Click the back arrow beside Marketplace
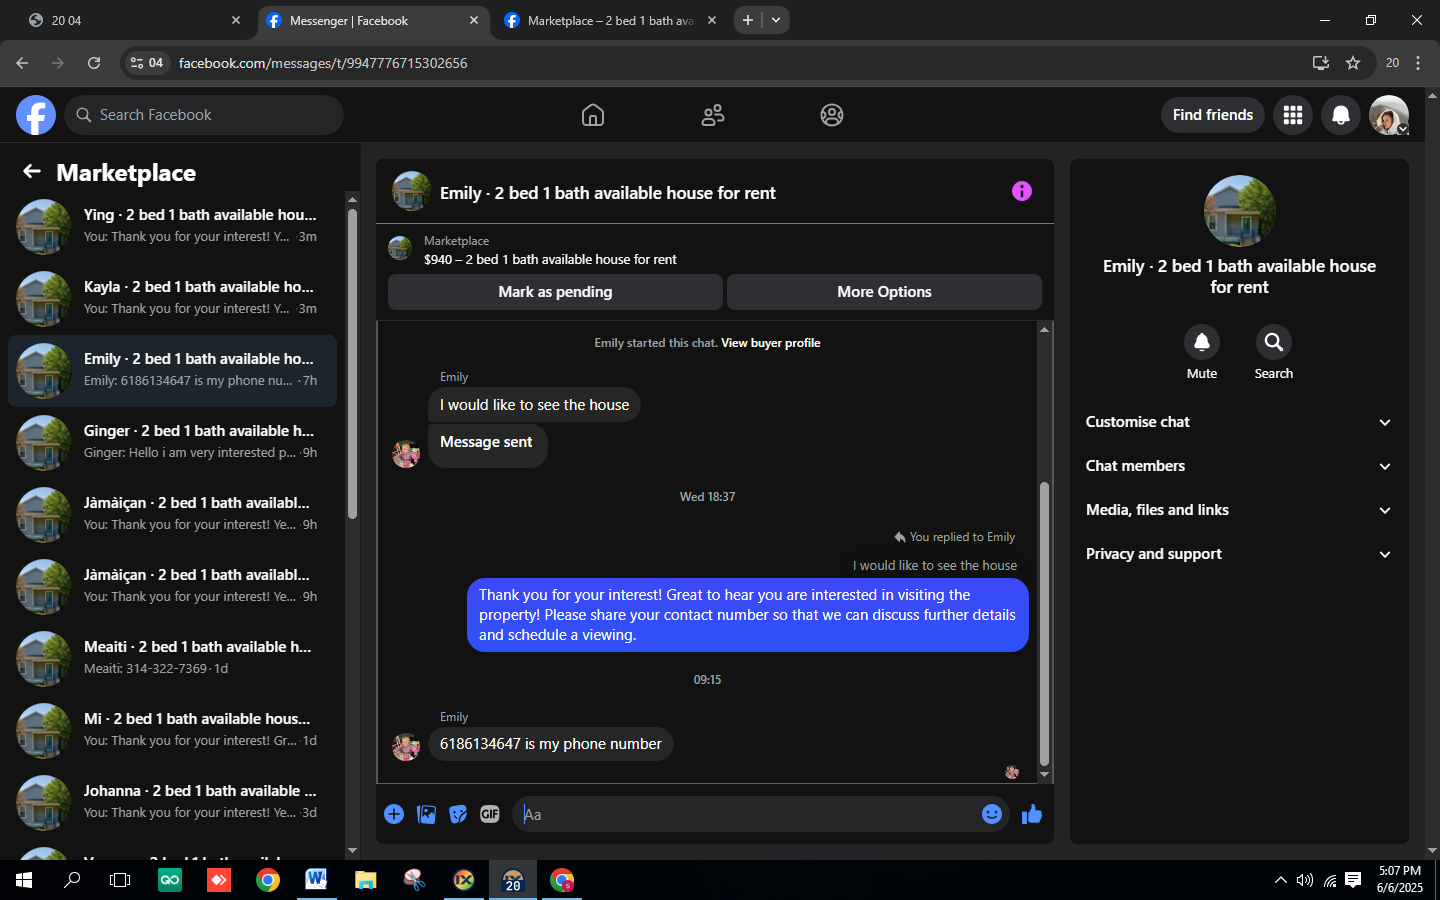 pyautogui.click(x=32, y=172)
